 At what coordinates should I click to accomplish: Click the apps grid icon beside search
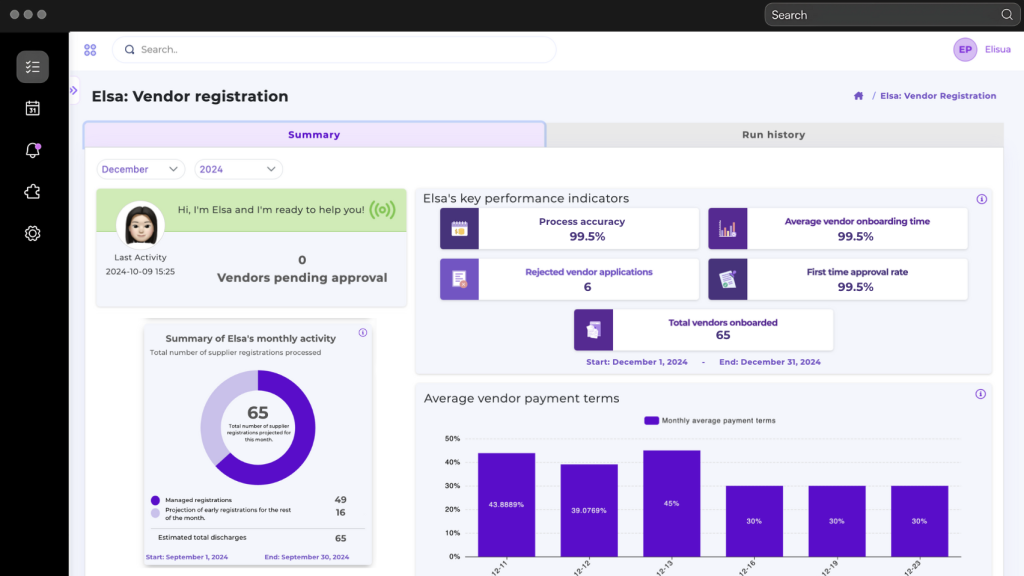tap(90, 50)
